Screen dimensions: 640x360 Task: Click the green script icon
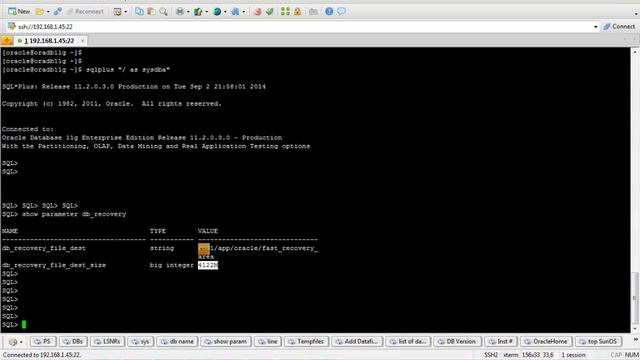pos(269,11)
